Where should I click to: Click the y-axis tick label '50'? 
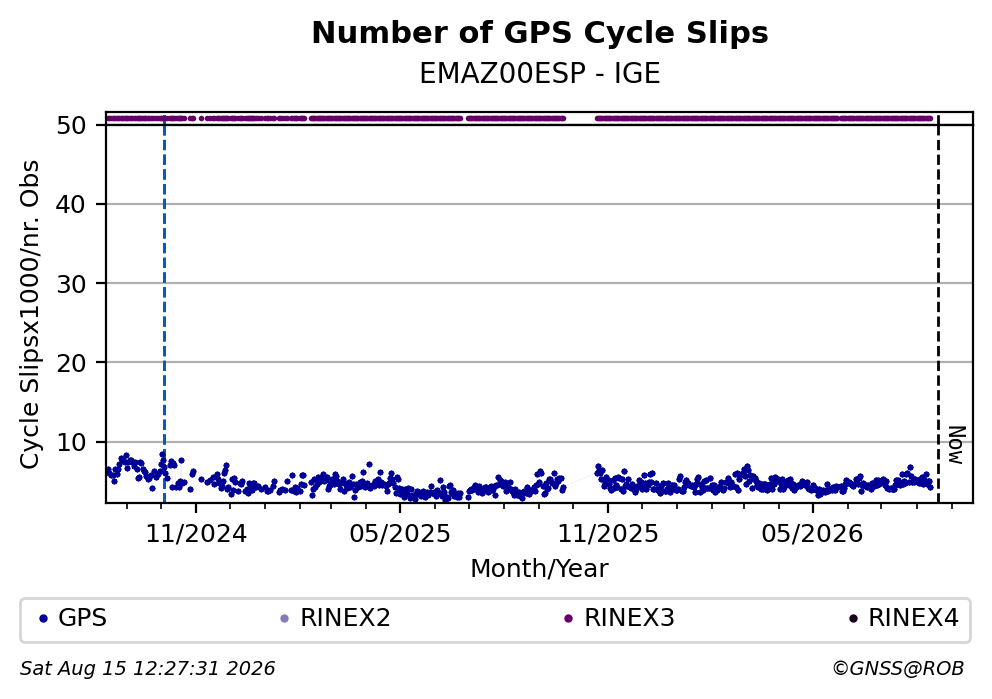[x=71, y=125]
